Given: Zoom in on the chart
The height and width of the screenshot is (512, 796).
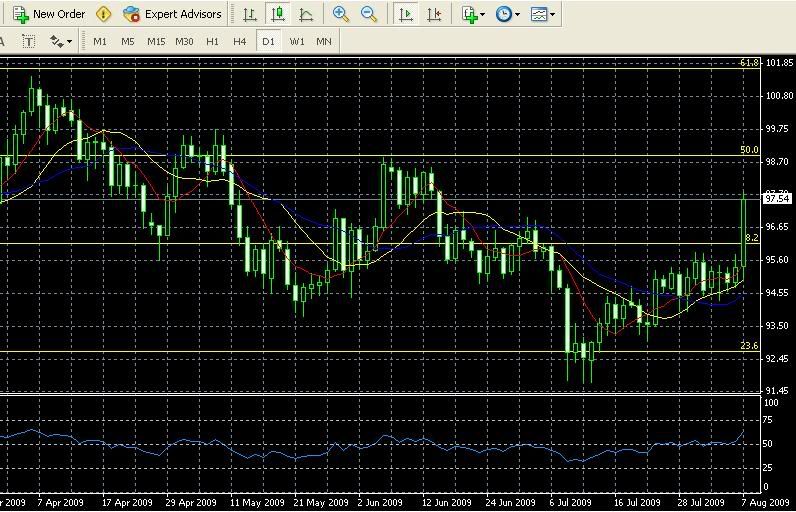Looking at the screenshot, I should click(x=341, y=14).
